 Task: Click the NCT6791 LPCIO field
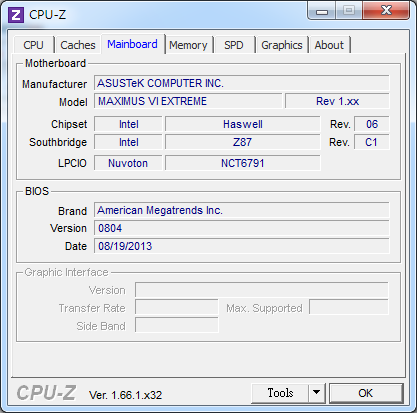243,163
